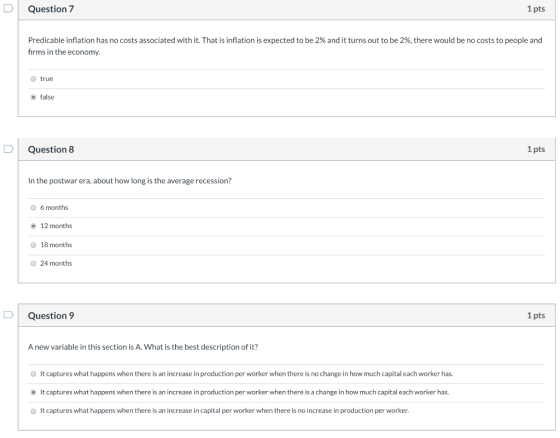Choose the '6 months' answer

click(x=33, y=208)
